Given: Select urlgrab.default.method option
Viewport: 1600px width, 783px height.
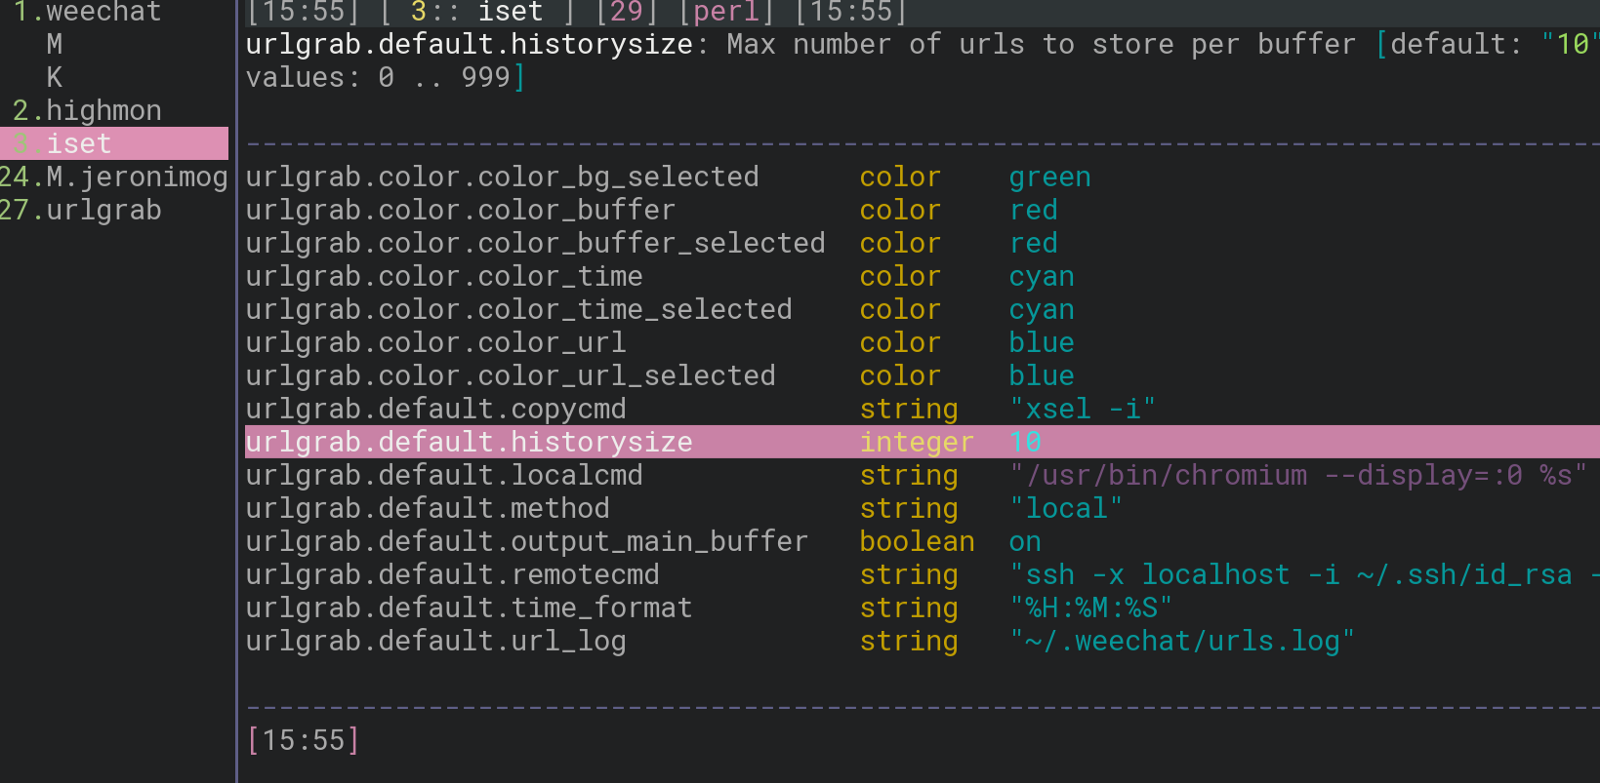Looking at the screenshot, I should pyautogui.click(x=427, y=508).
